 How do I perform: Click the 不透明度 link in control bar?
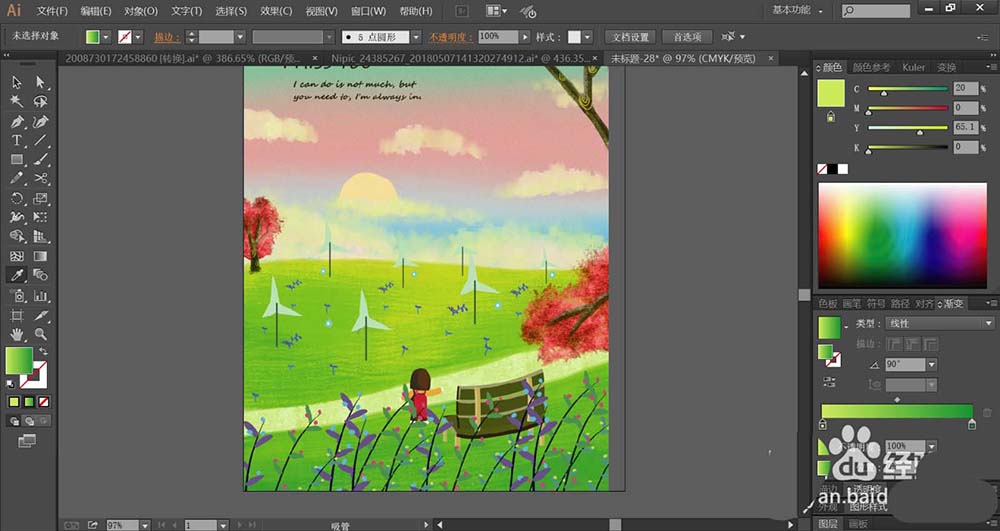point(450,38)
